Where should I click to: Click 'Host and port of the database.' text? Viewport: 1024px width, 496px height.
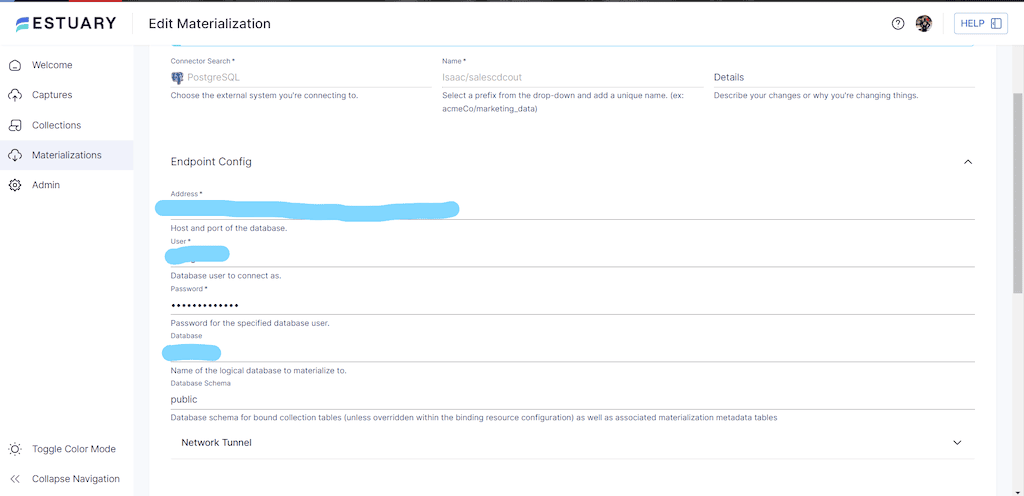click(229, 228)
